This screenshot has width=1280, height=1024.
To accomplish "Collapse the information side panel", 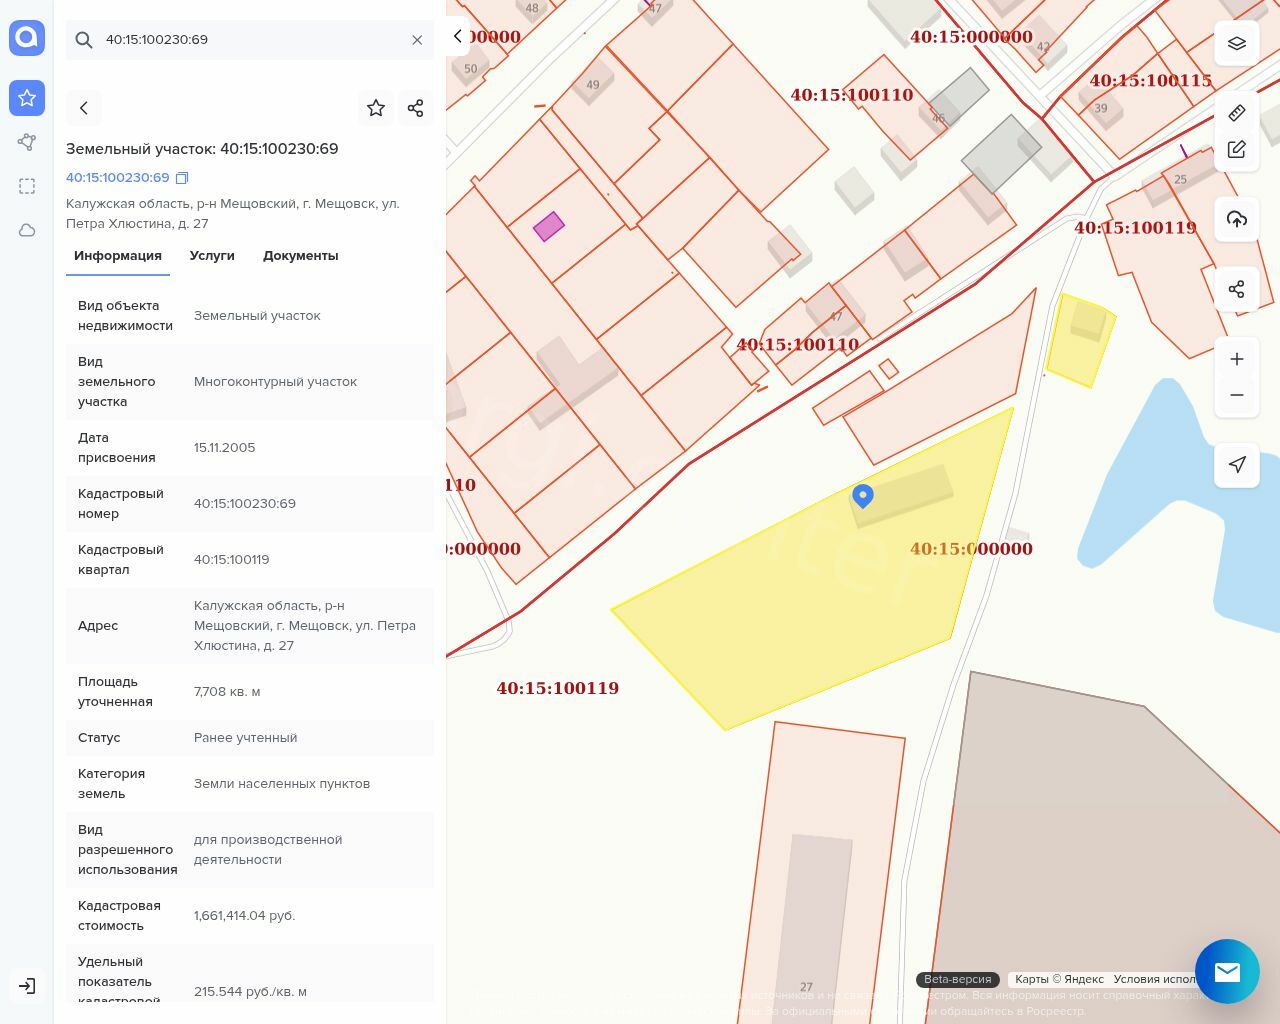I will [x=457, y=36].
